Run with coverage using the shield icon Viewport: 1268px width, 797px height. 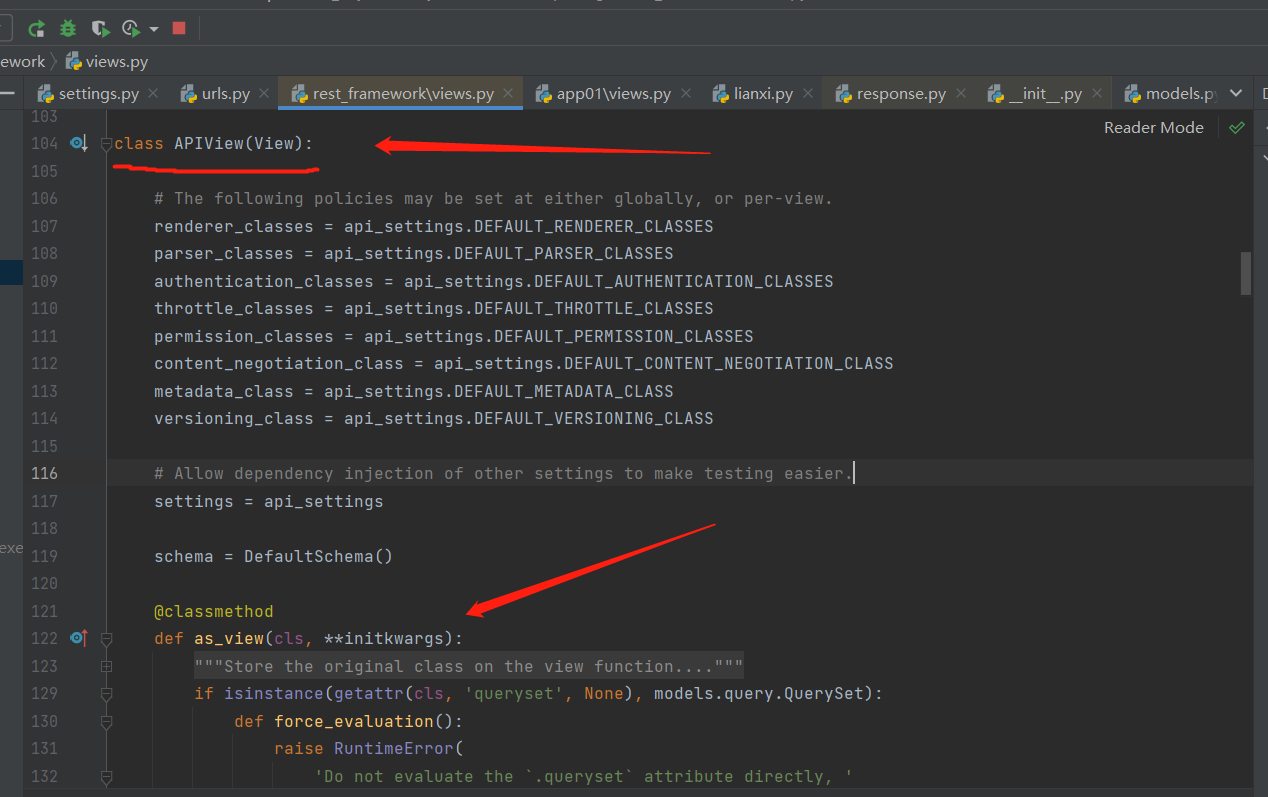coord(100,28)
